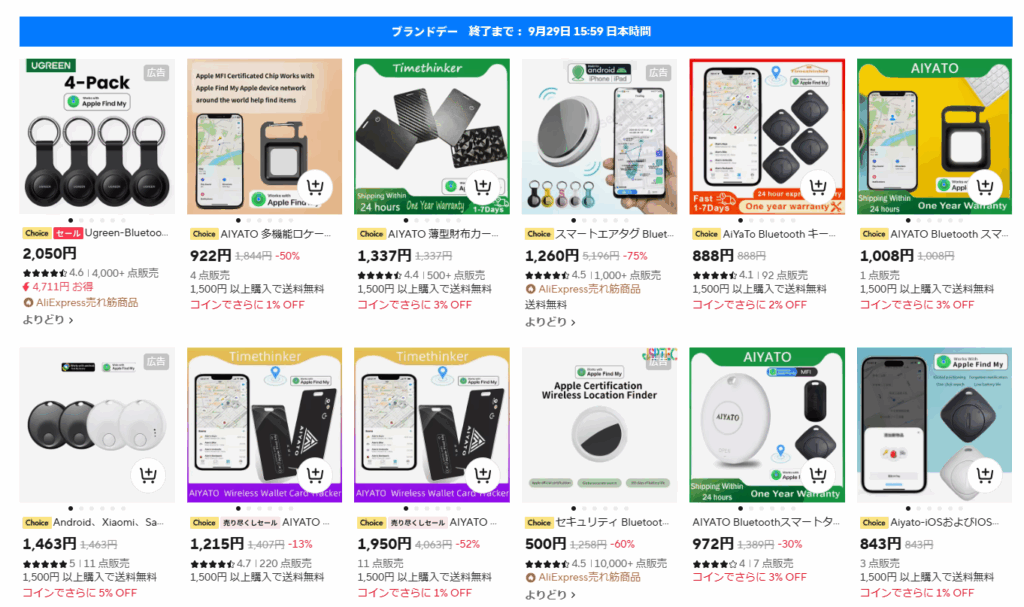1024x607 pixels.
Task: Add the 1,337円 thin wallet card to cart
Action: [x=483, y=187]
